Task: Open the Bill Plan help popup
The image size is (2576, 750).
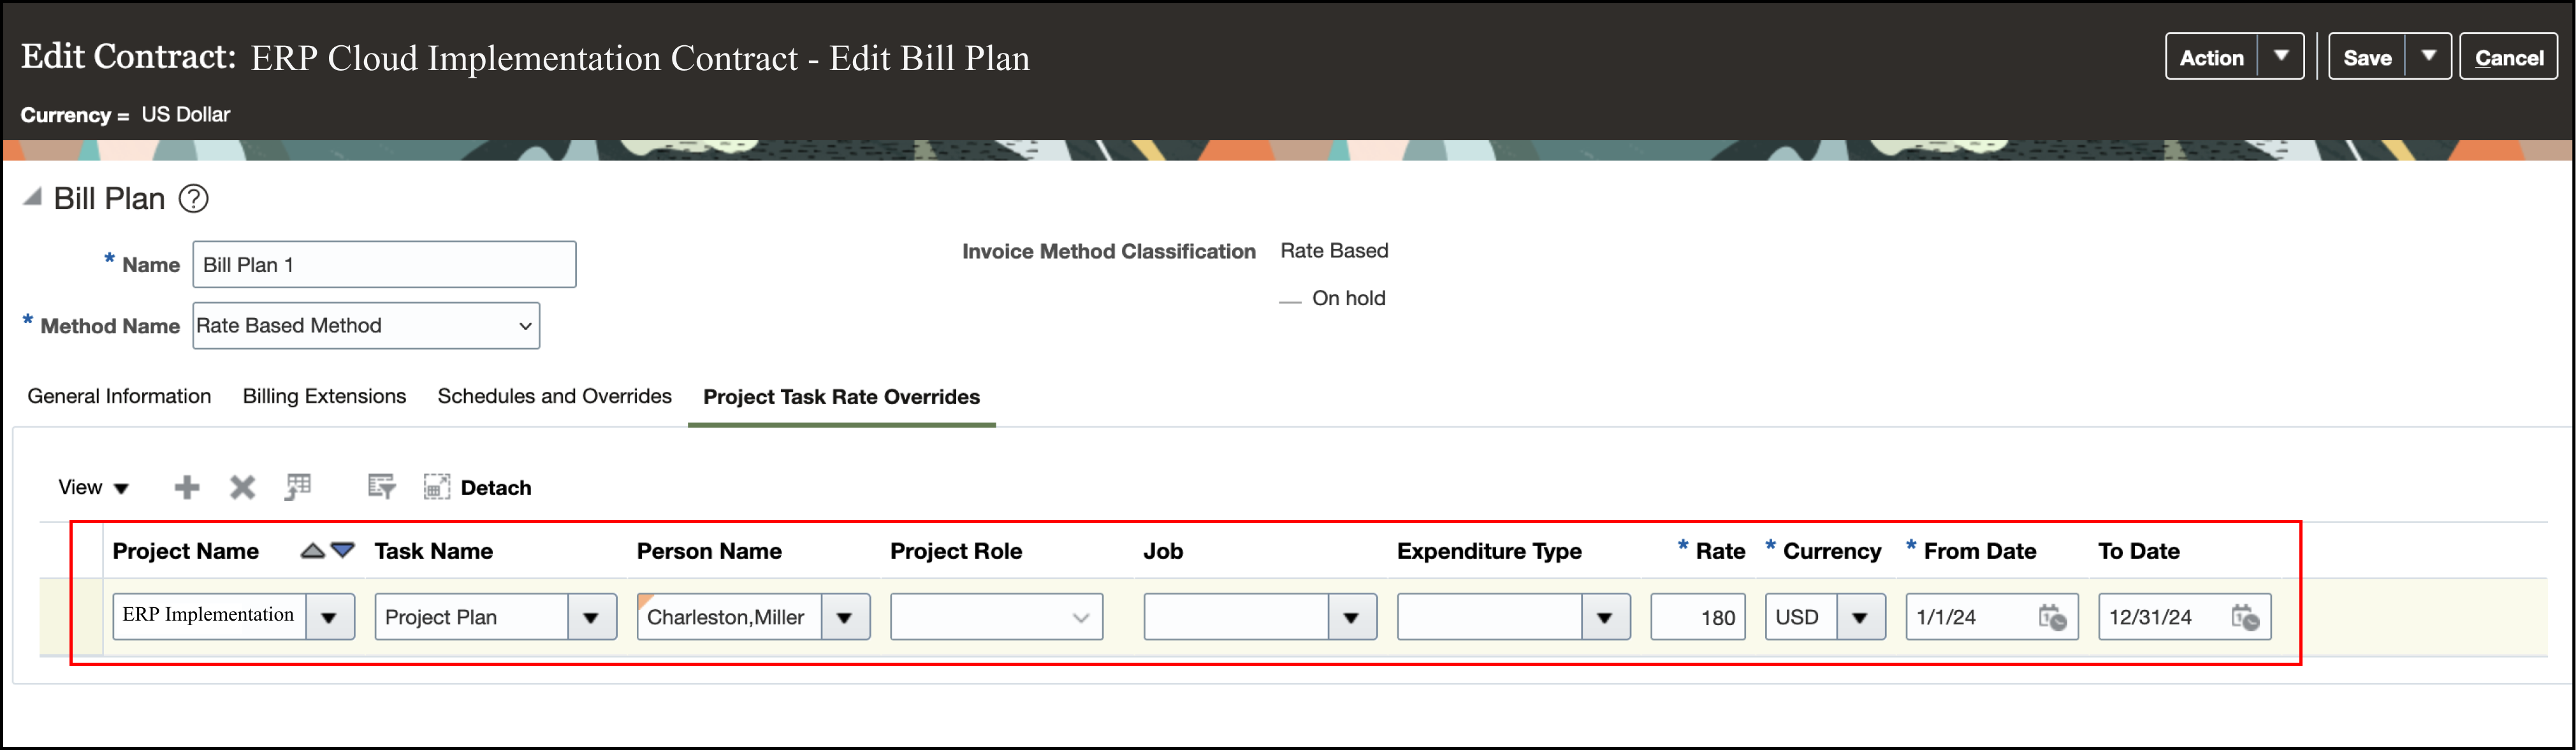Action: [x=194, y=199]
